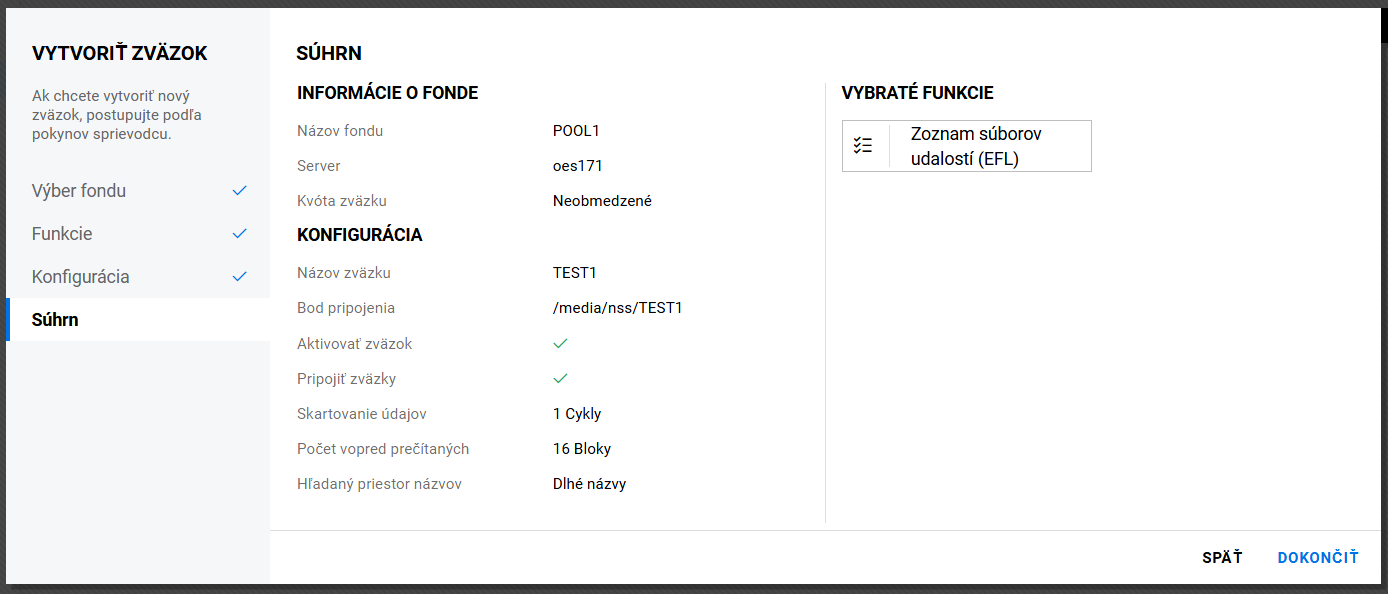Select the Súhrn wizard step

coord(55,320)
